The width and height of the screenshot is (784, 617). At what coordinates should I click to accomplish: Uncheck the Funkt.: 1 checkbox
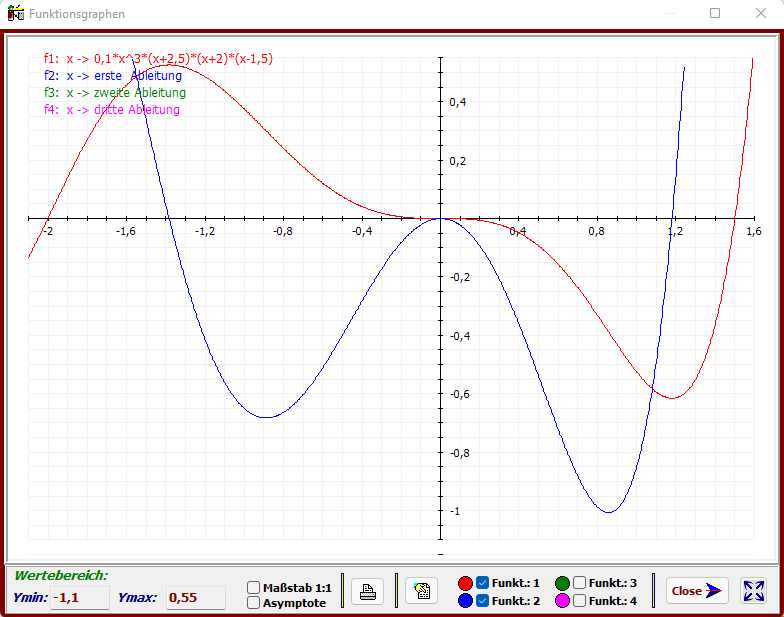pyautogui.click(x=483, y=583)
